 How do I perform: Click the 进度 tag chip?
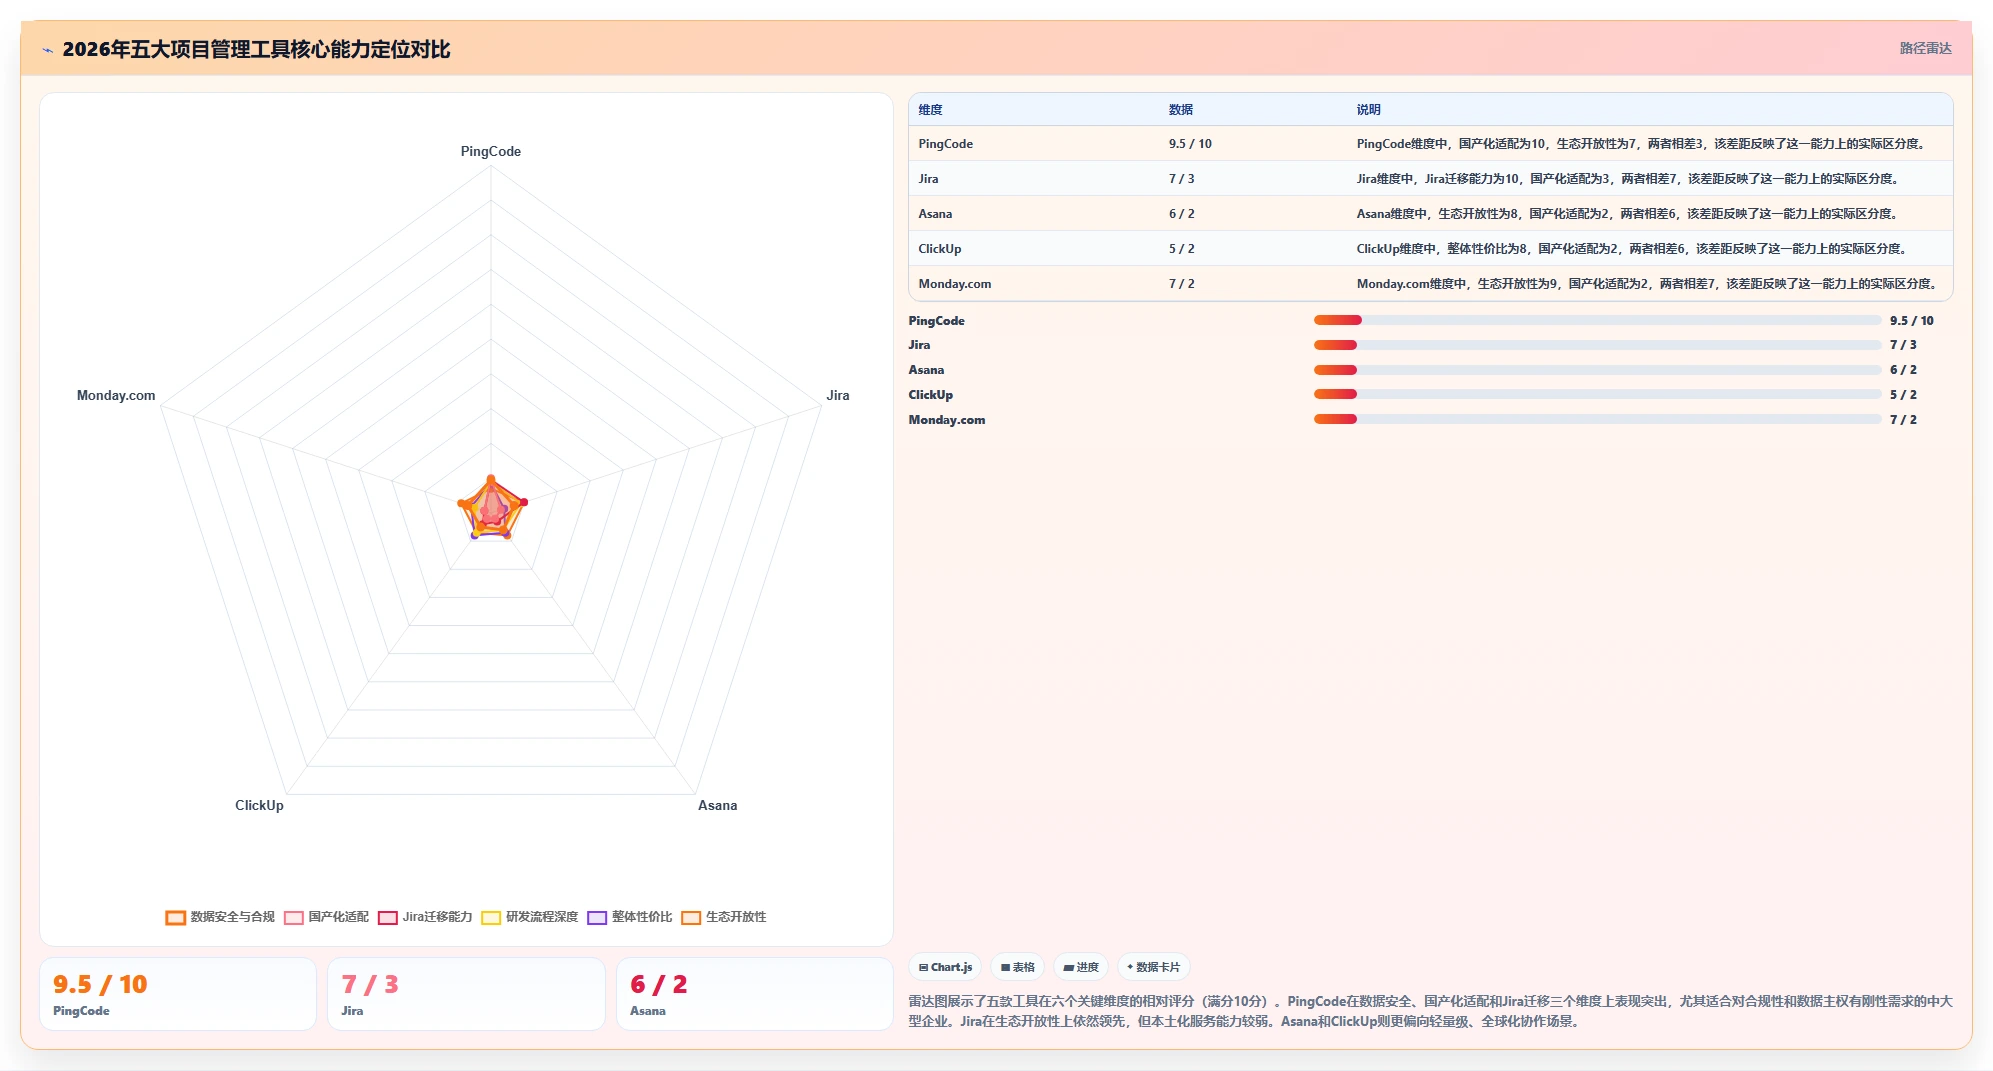point(1080,967)
